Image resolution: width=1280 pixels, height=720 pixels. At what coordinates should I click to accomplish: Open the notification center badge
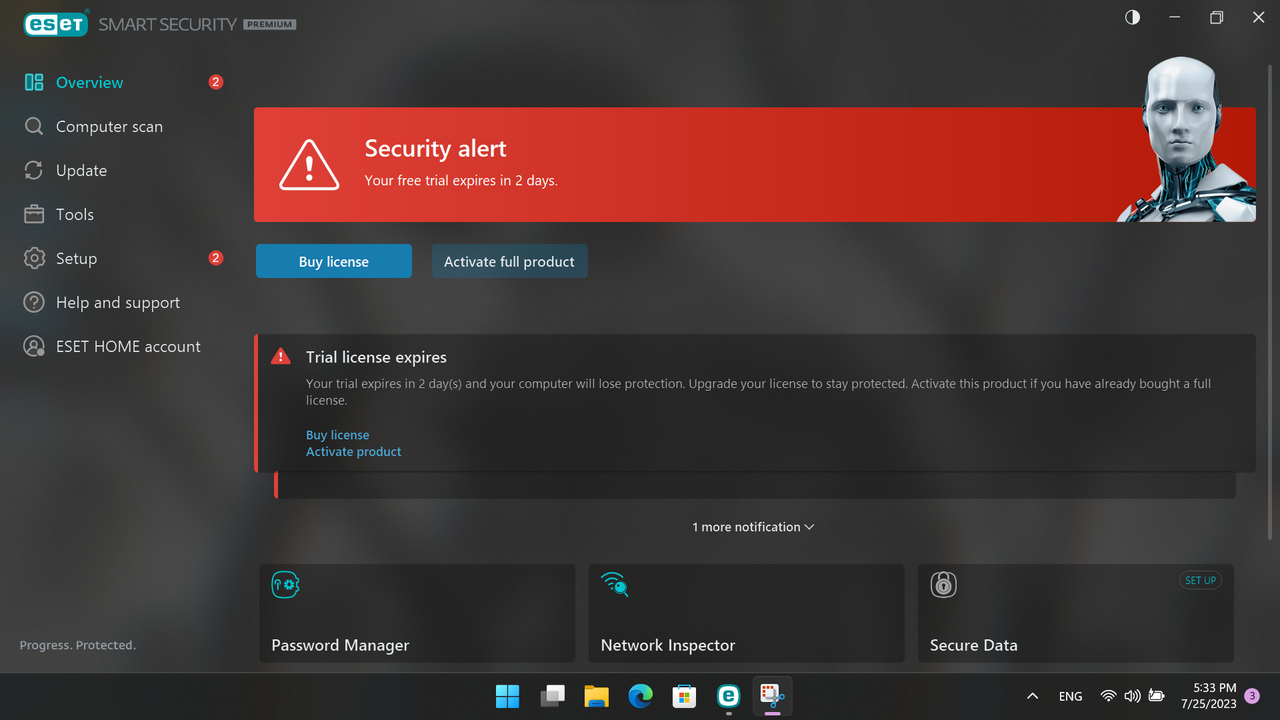(1251, 696)
